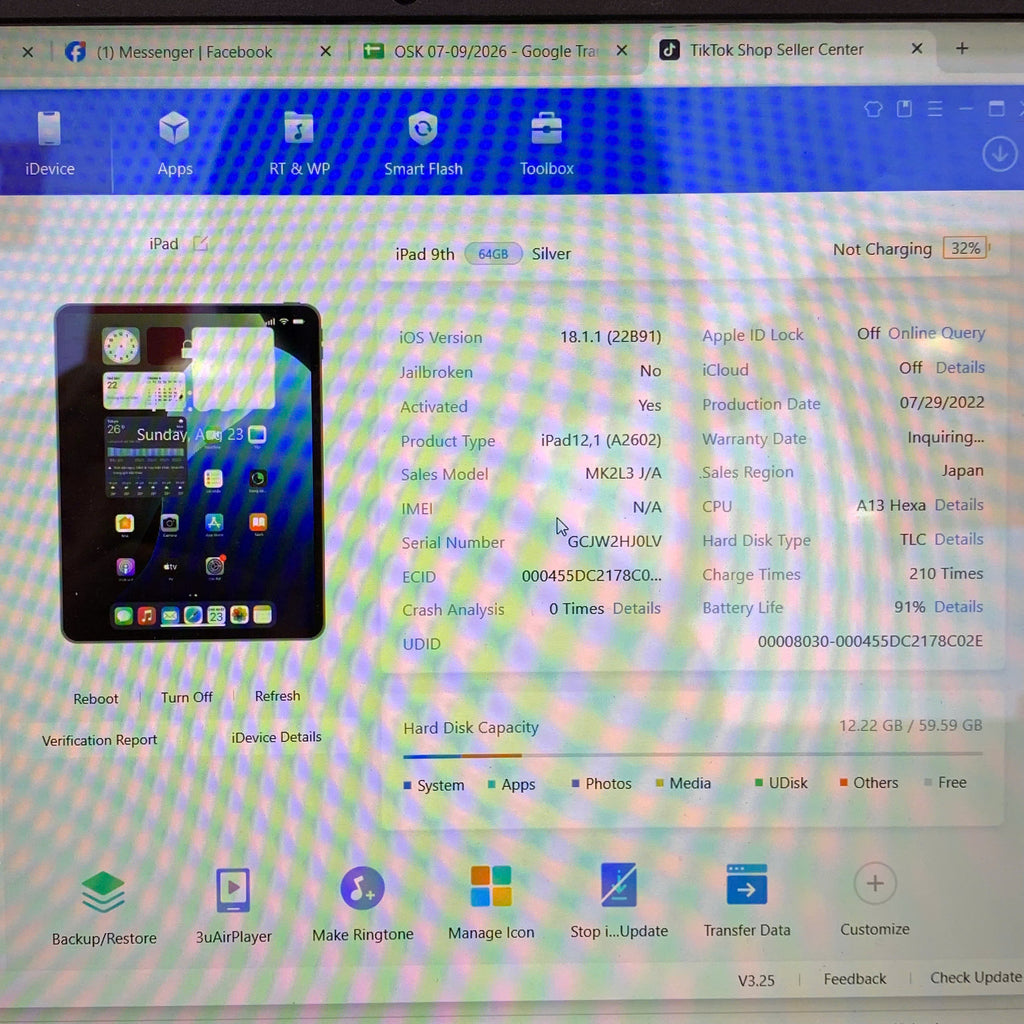The width and height of the screenshot is (1024, 1024).
Task: Click Online Query for Apple ID Lock
Action: (936, 333)
